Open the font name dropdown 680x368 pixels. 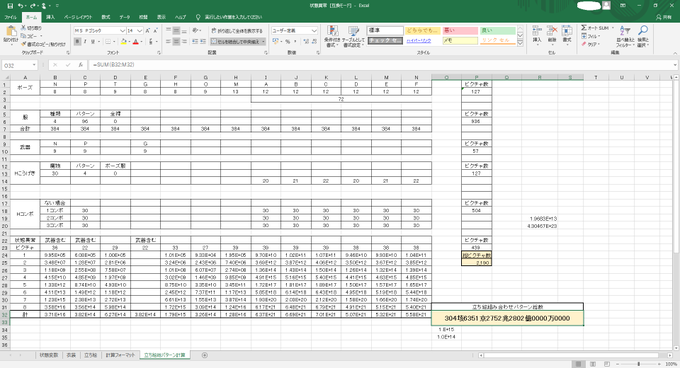123,31
